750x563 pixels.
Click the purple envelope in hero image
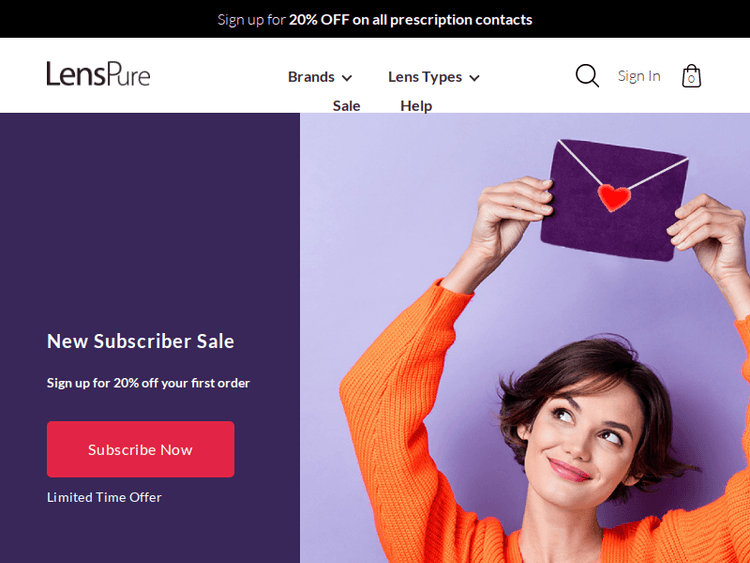click(x=615, y=200)
